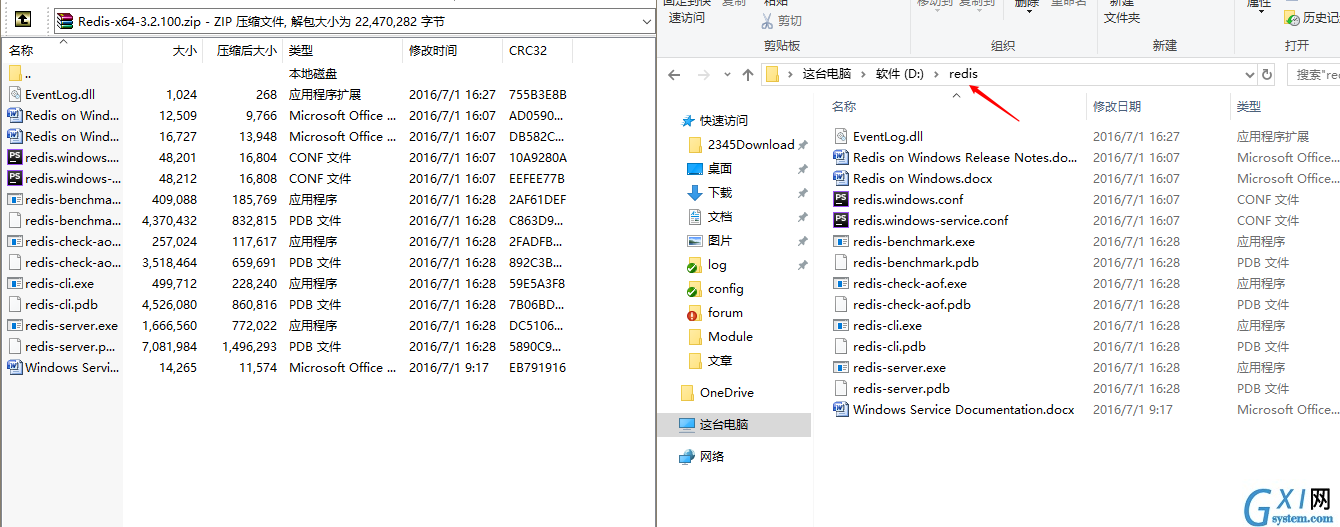Open the archive path dropdown for Redis-x64-3.2.100.zip
This screenshot has height=527, width=1340.
point(646,20)
